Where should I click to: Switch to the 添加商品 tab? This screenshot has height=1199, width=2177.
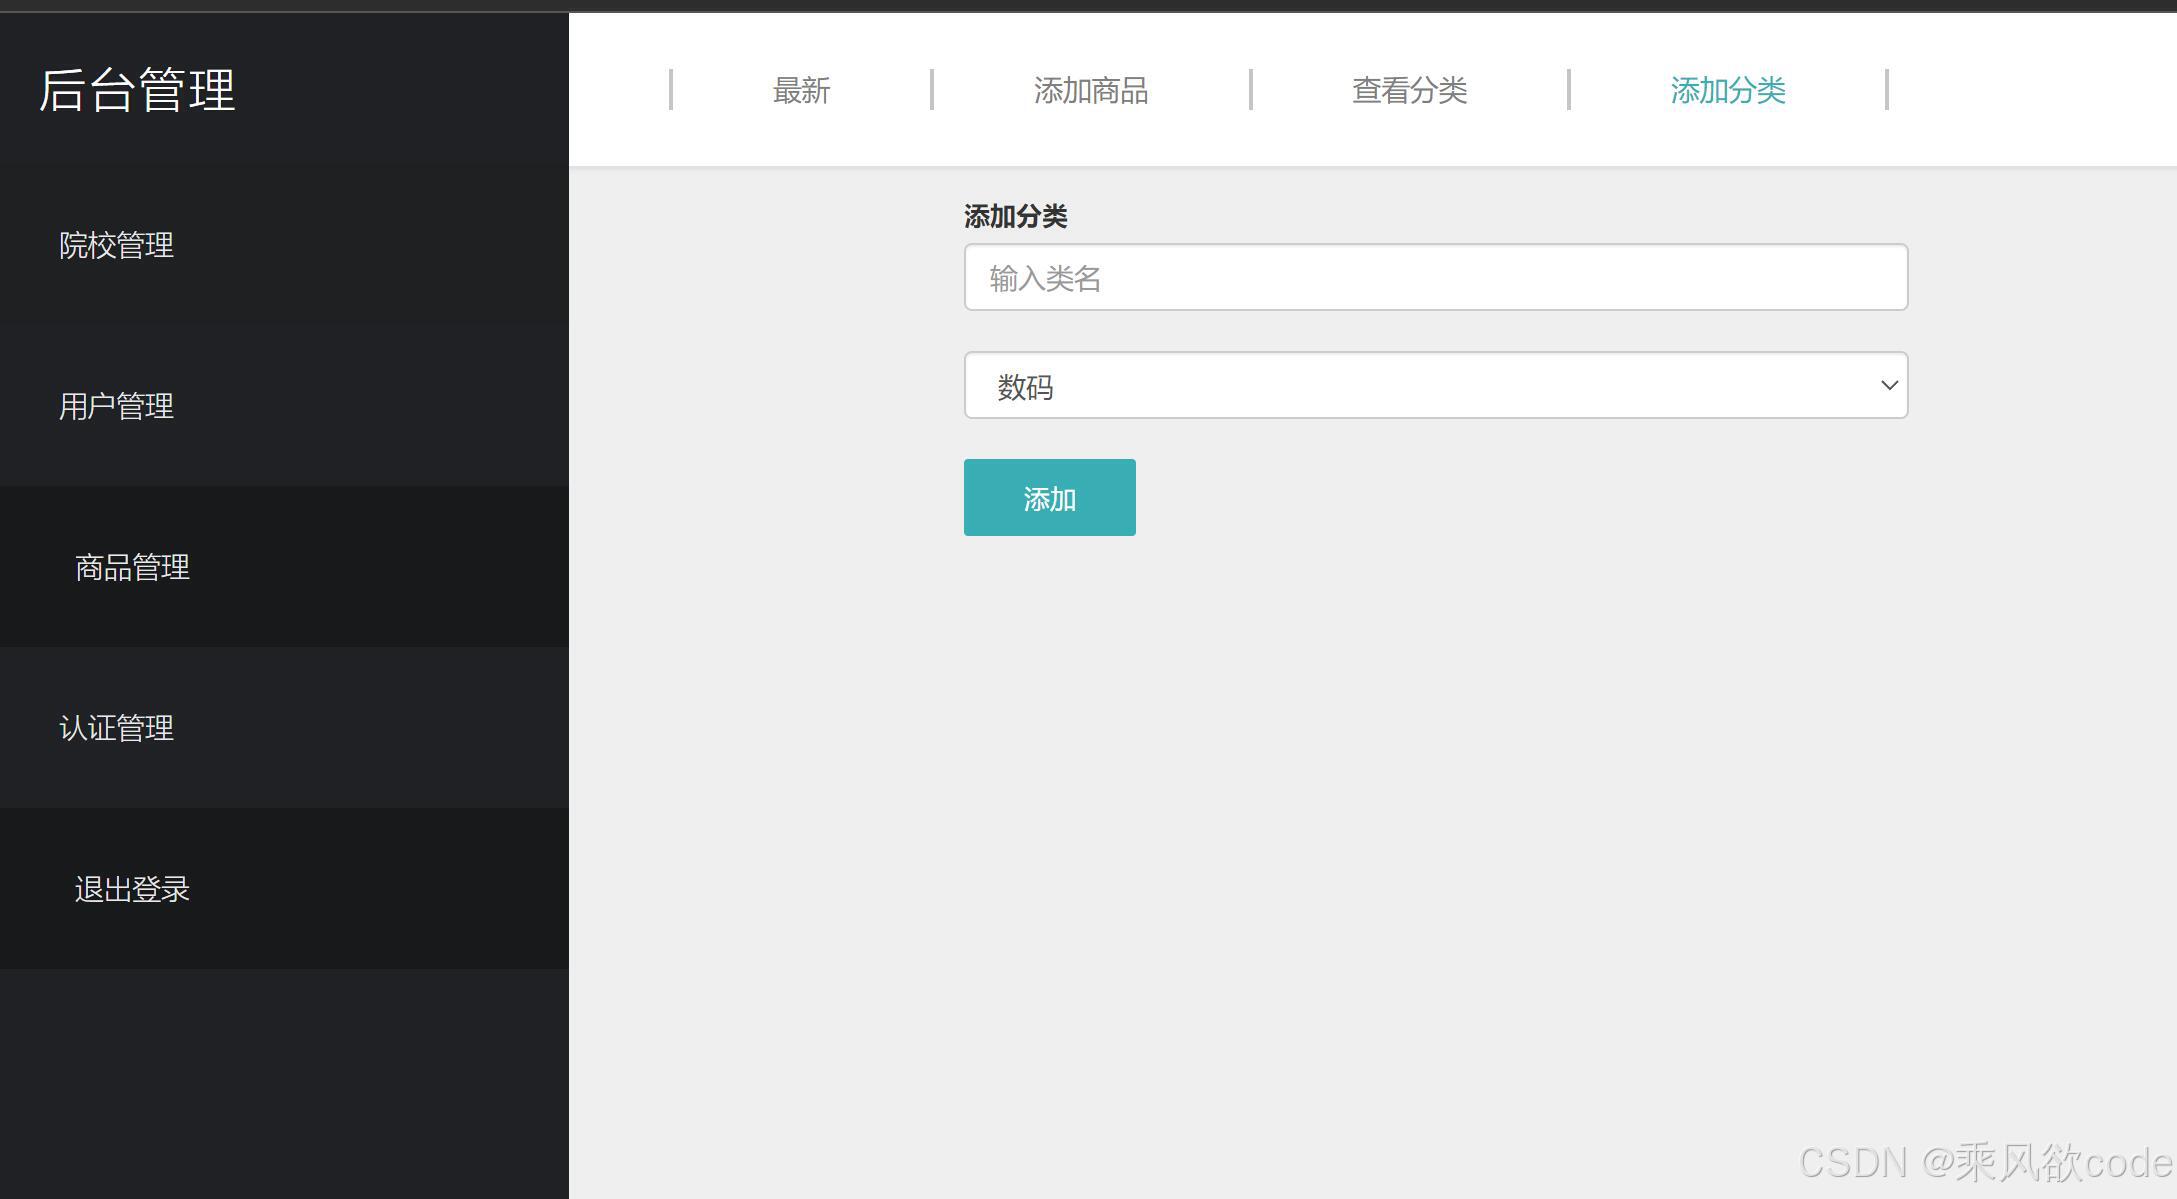pos(1091,90)
